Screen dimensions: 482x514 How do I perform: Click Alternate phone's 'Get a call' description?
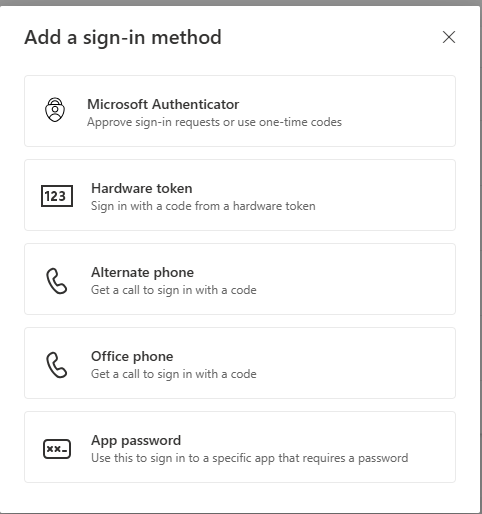coord(174,290)
